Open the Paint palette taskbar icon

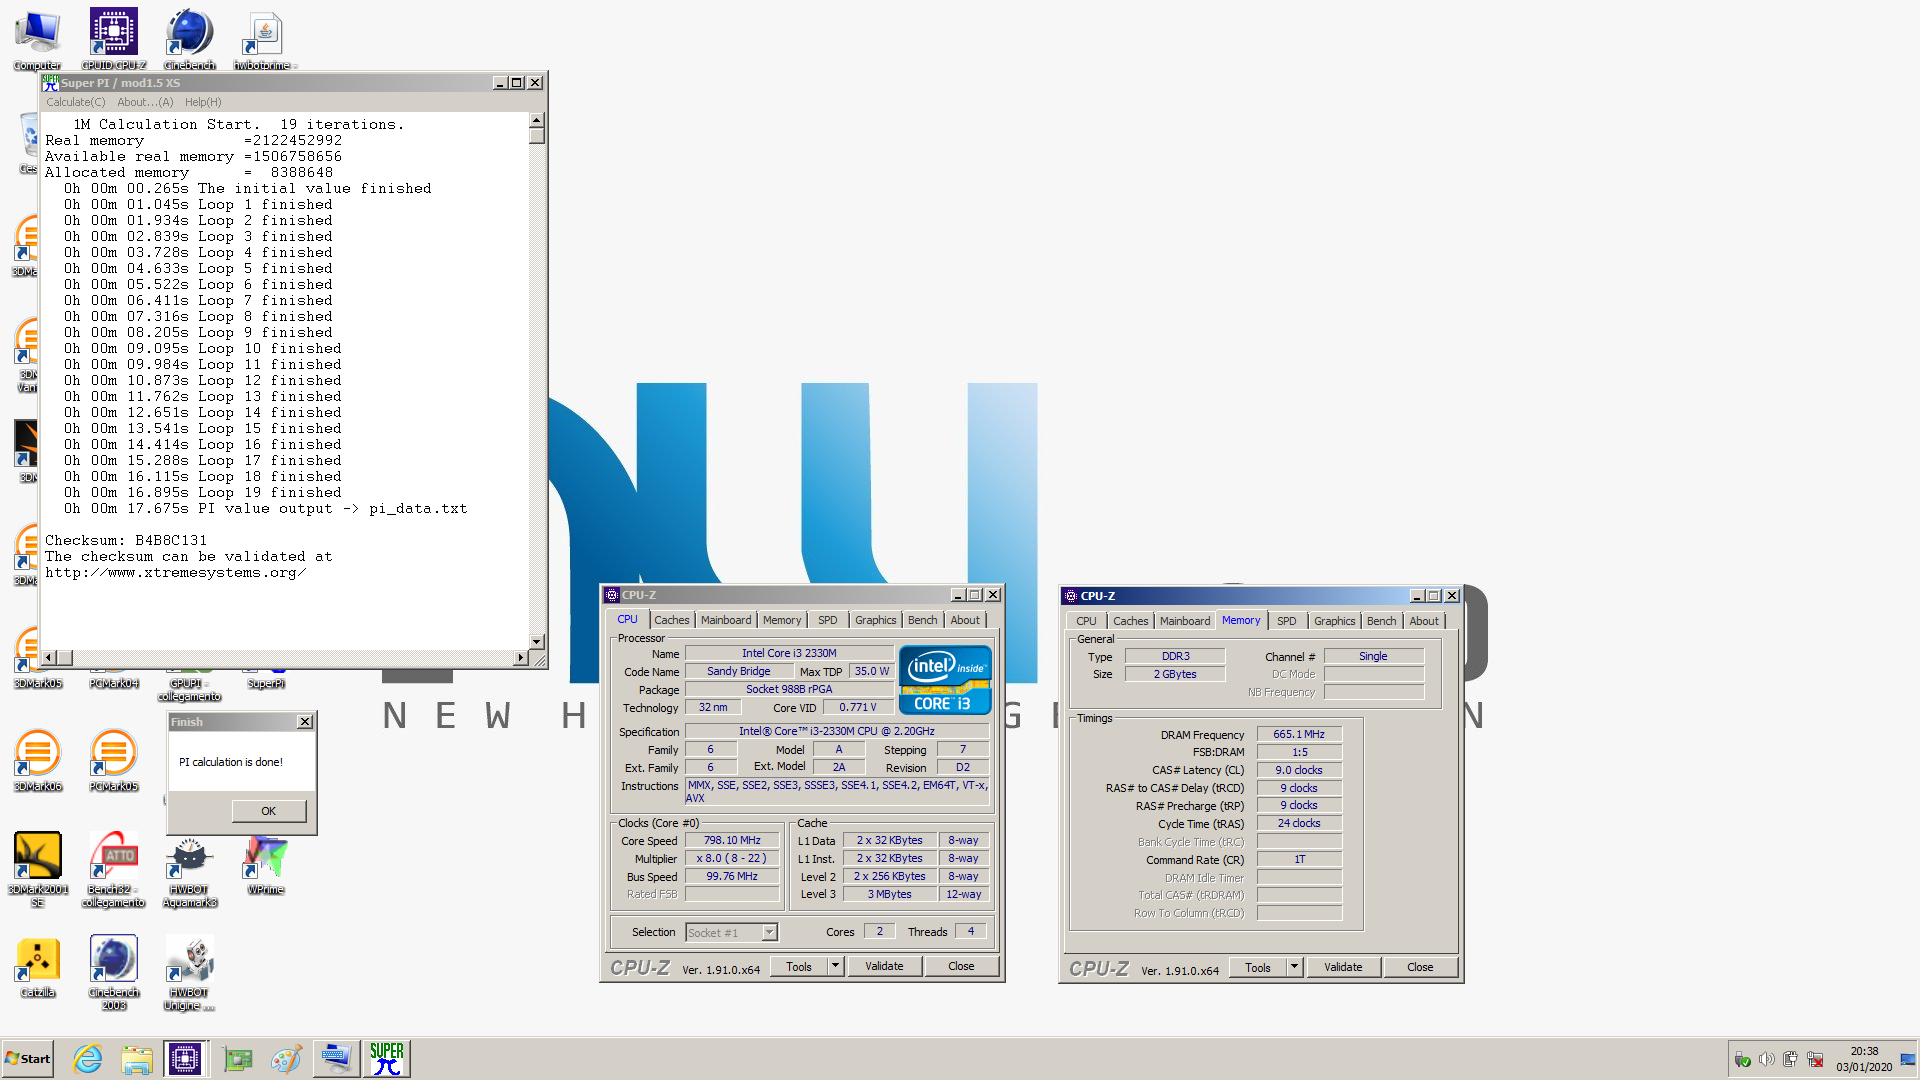click(286, 1059)
